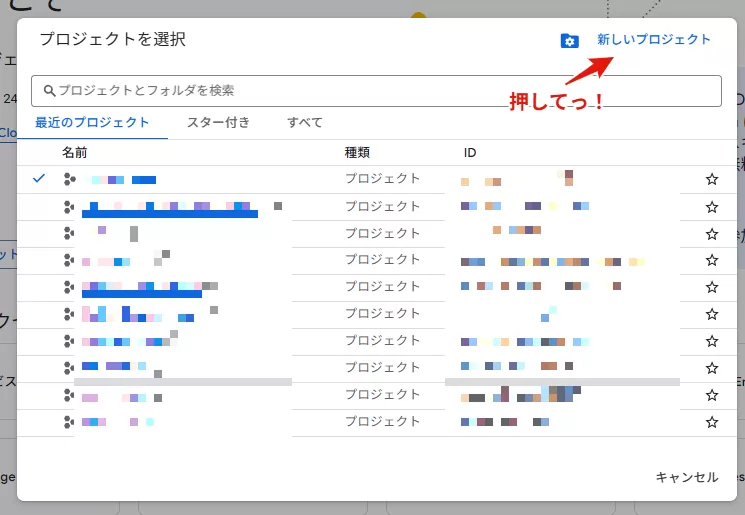Click the blue checkmark on the selected project
Image resolution: width=745 pixels, height=515 pixels.
click(x=39, y=178)
